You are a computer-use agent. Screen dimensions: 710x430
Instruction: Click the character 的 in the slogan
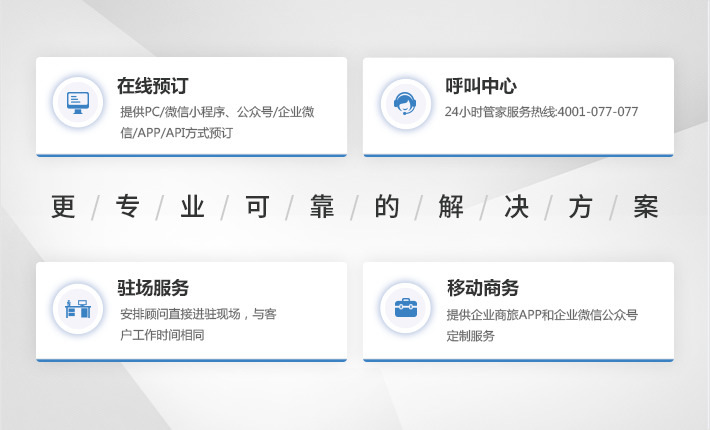tap(387, 206)
